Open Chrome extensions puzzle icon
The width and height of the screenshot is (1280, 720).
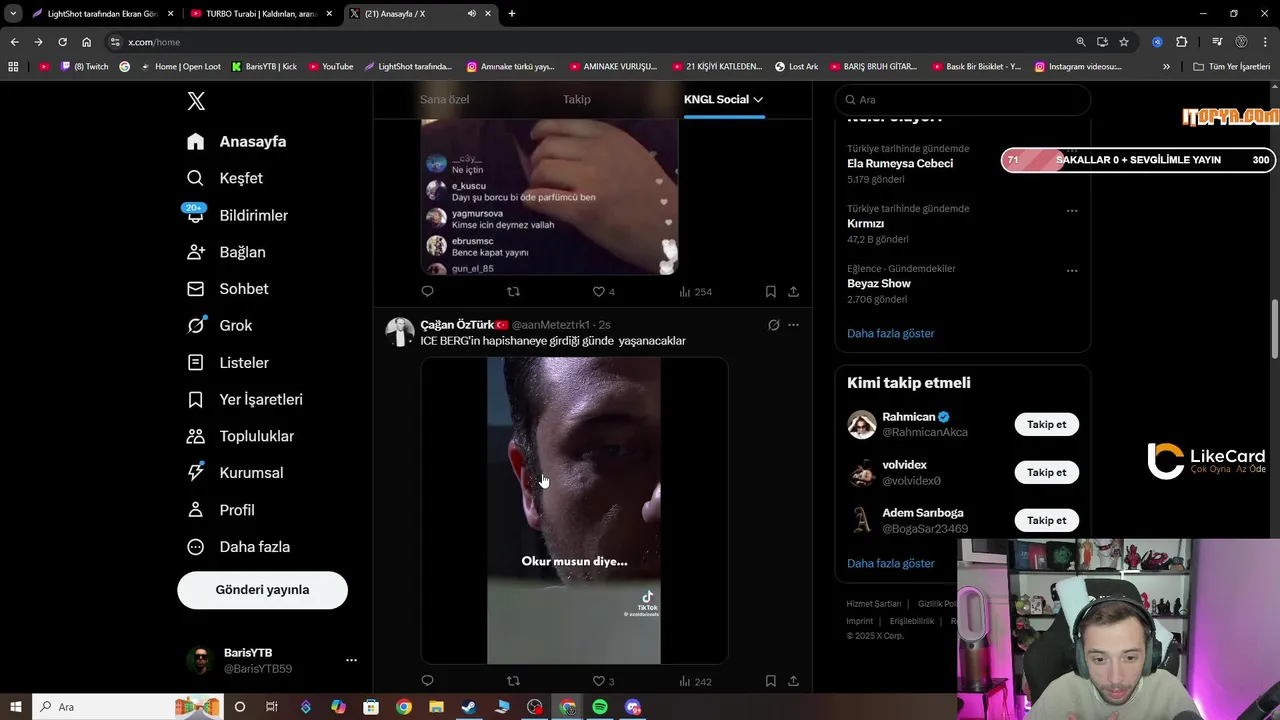(1182, 42)
